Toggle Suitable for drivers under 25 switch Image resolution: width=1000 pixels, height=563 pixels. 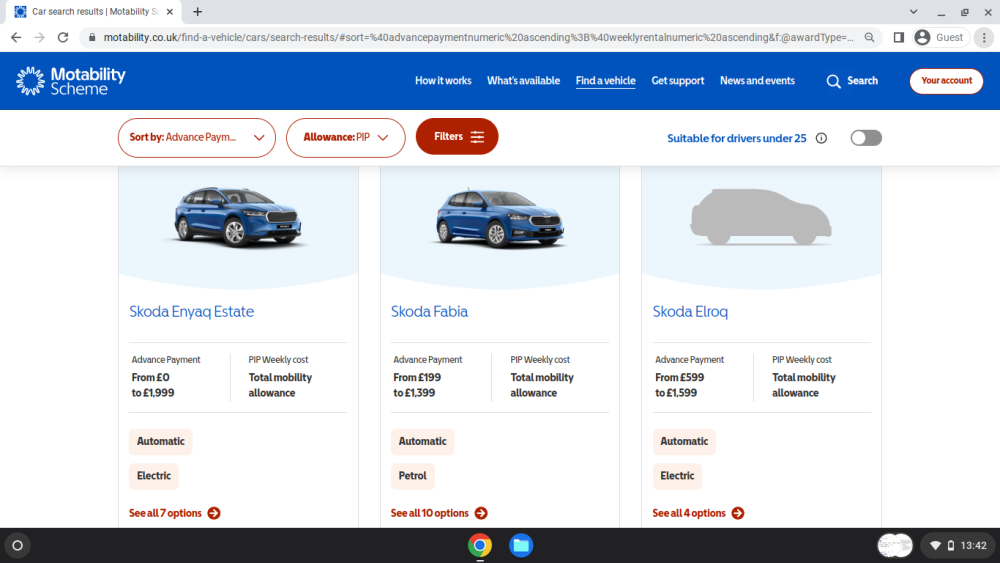pyautogui.click(x=866, y=138)
